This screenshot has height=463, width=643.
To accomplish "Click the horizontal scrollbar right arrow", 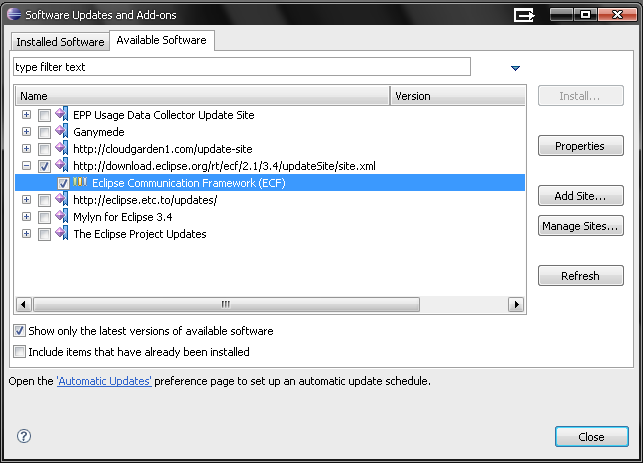I will point(516,304).
